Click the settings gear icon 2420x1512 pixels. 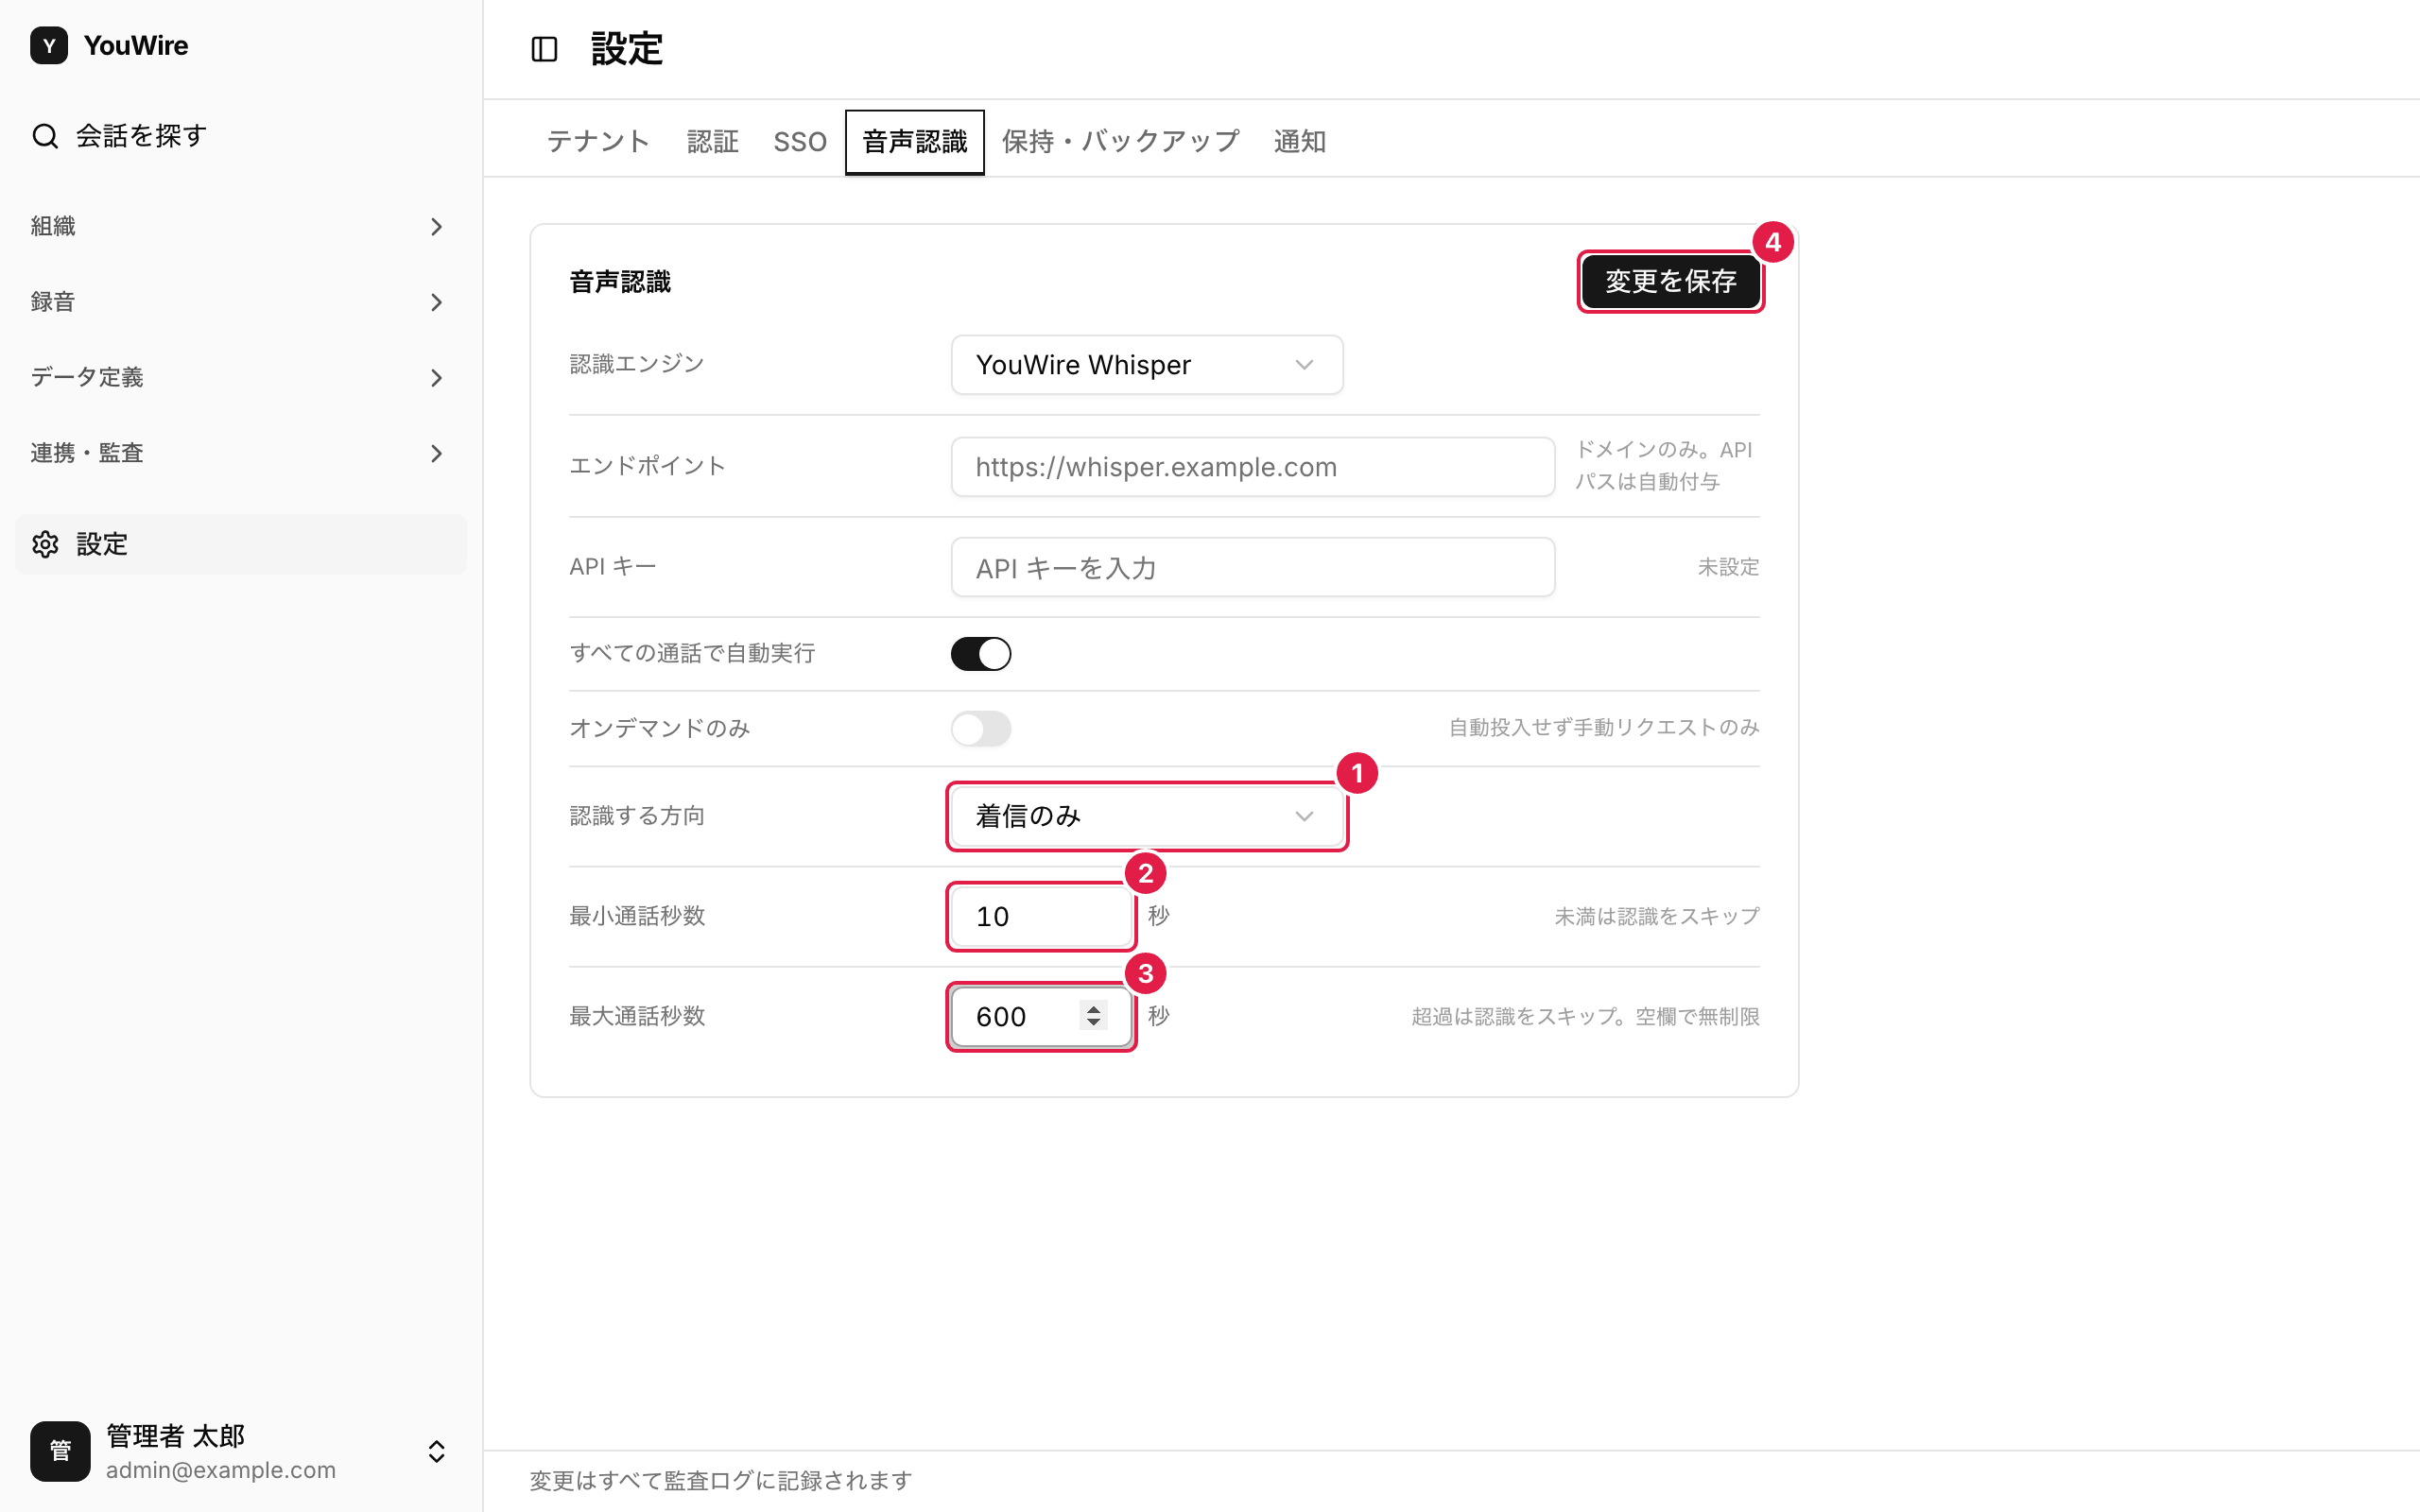(x=45, y=544)
